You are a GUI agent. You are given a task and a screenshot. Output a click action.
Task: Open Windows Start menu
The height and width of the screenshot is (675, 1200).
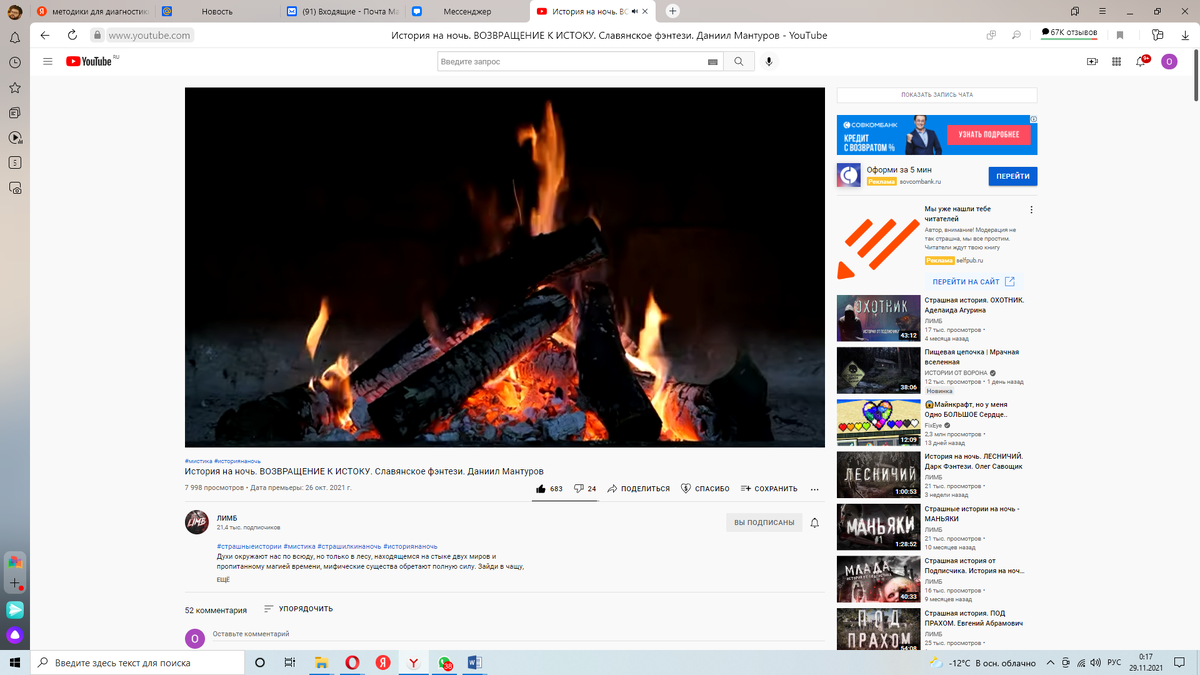click(x=15, y=662)
